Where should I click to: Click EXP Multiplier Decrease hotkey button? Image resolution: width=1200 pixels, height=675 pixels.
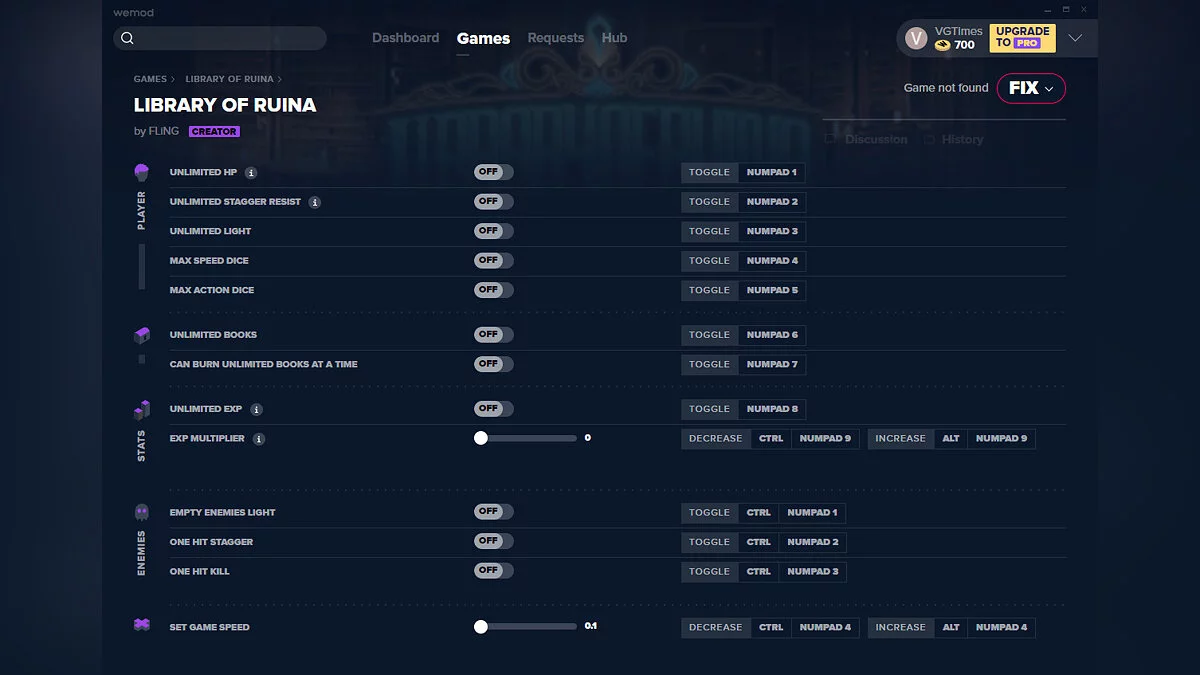[716, 439]
